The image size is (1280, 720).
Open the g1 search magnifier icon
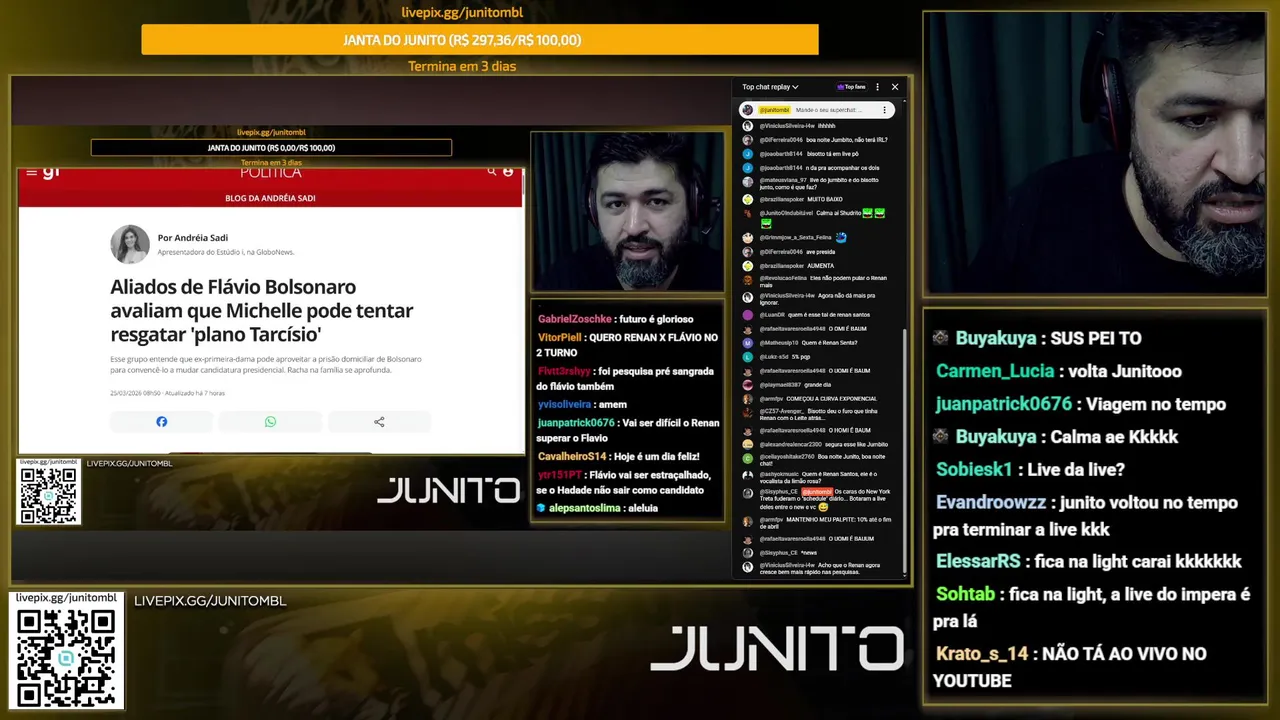(x=491, y=172)
